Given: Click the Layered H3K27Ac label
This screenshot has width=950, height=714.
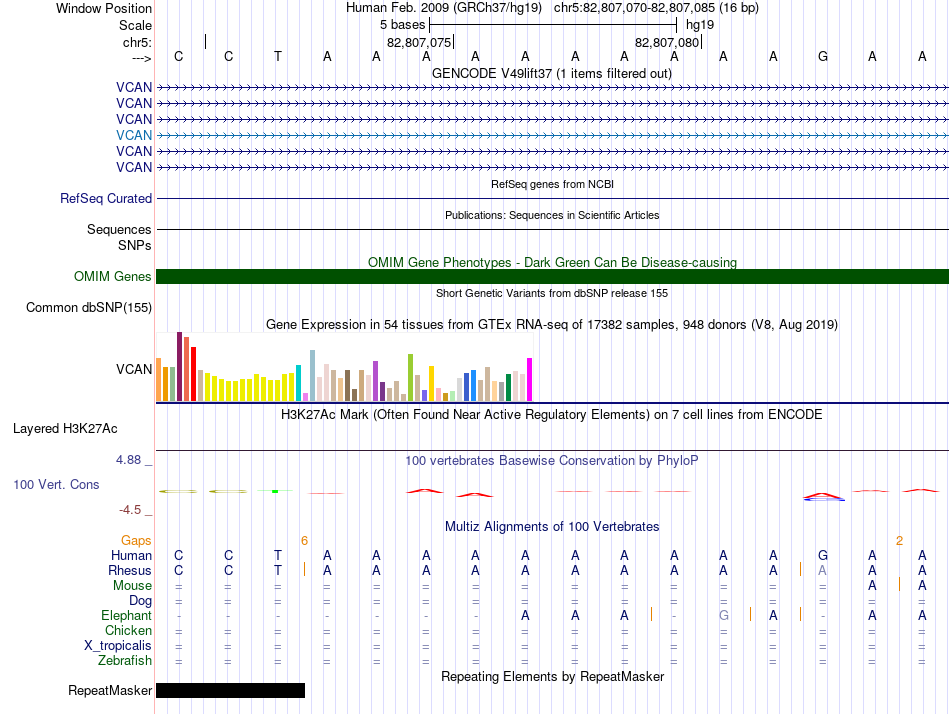Looking at the screenshot, I should point(65,429).
